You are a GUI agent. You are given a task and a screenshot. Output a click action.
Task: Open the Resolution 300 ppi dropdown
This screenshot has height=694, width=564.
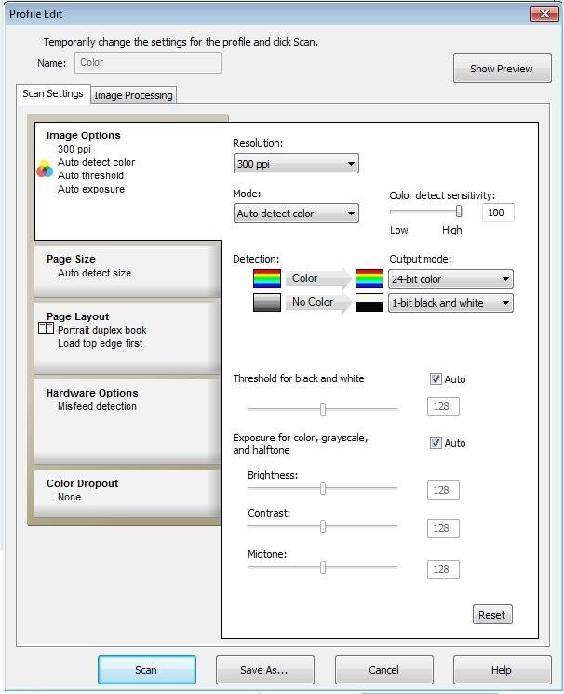(296, 164)
